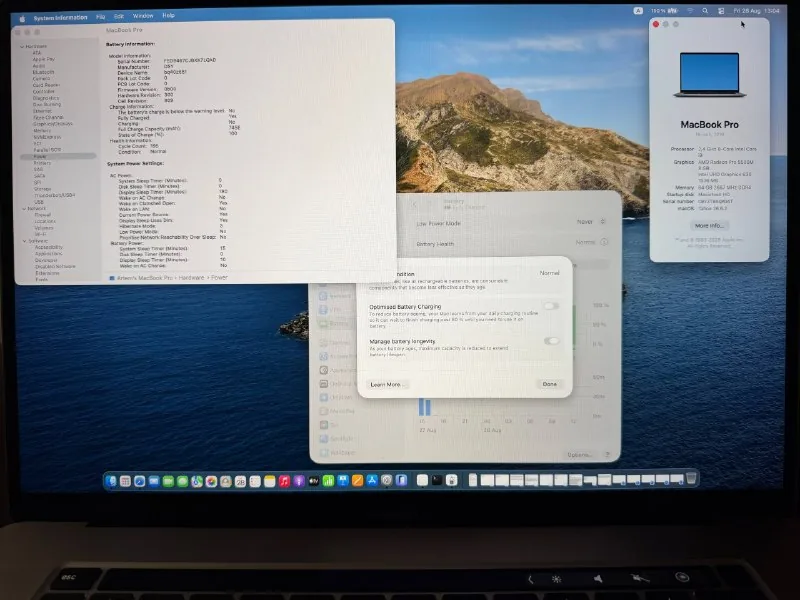Open the Mail app in the Dock
The width and height of the screenshot is (800, 600).
point(154,481)
